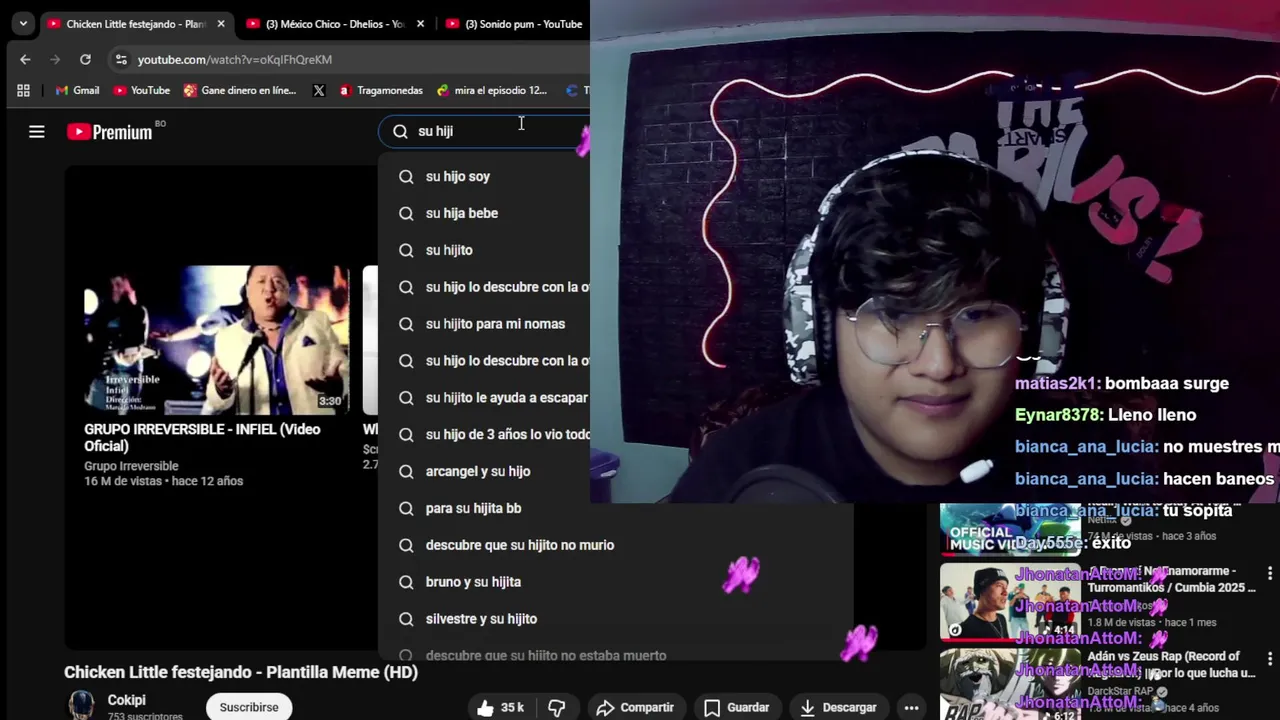1280x720 pixels.
Task: Open Turromantikos Cumbia 2025 sidebar thumbnail
Action: pyautogui.click(x=1010, y=601)
